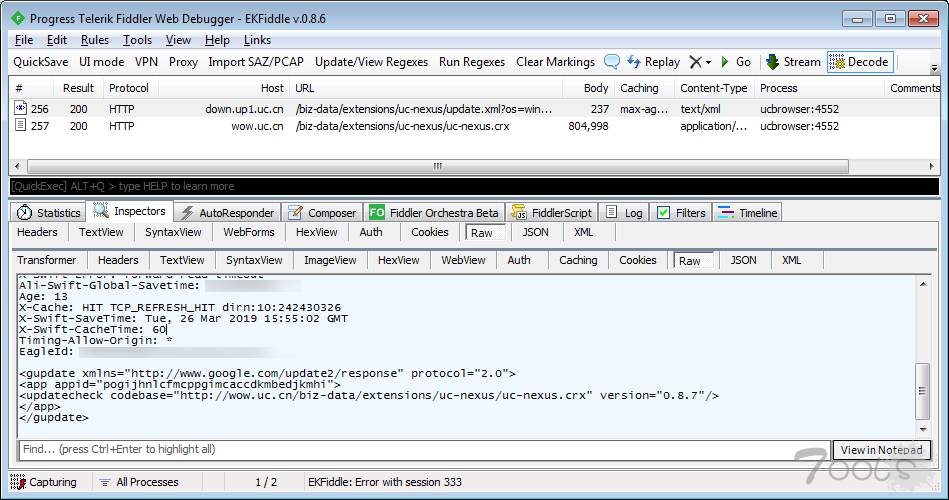Open the Rules menu

pyautogui.click(x=95, y=40)
